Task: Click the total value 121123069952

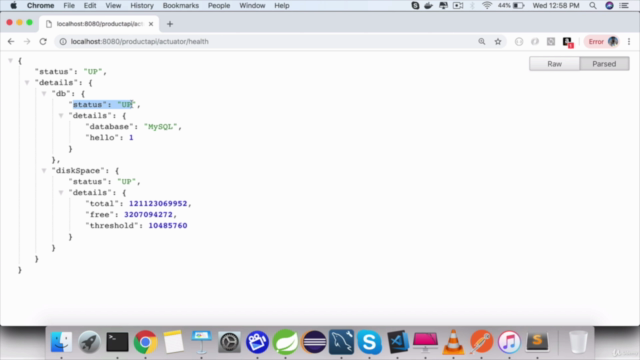Action: pyautogui.click(x=158, y=204)
